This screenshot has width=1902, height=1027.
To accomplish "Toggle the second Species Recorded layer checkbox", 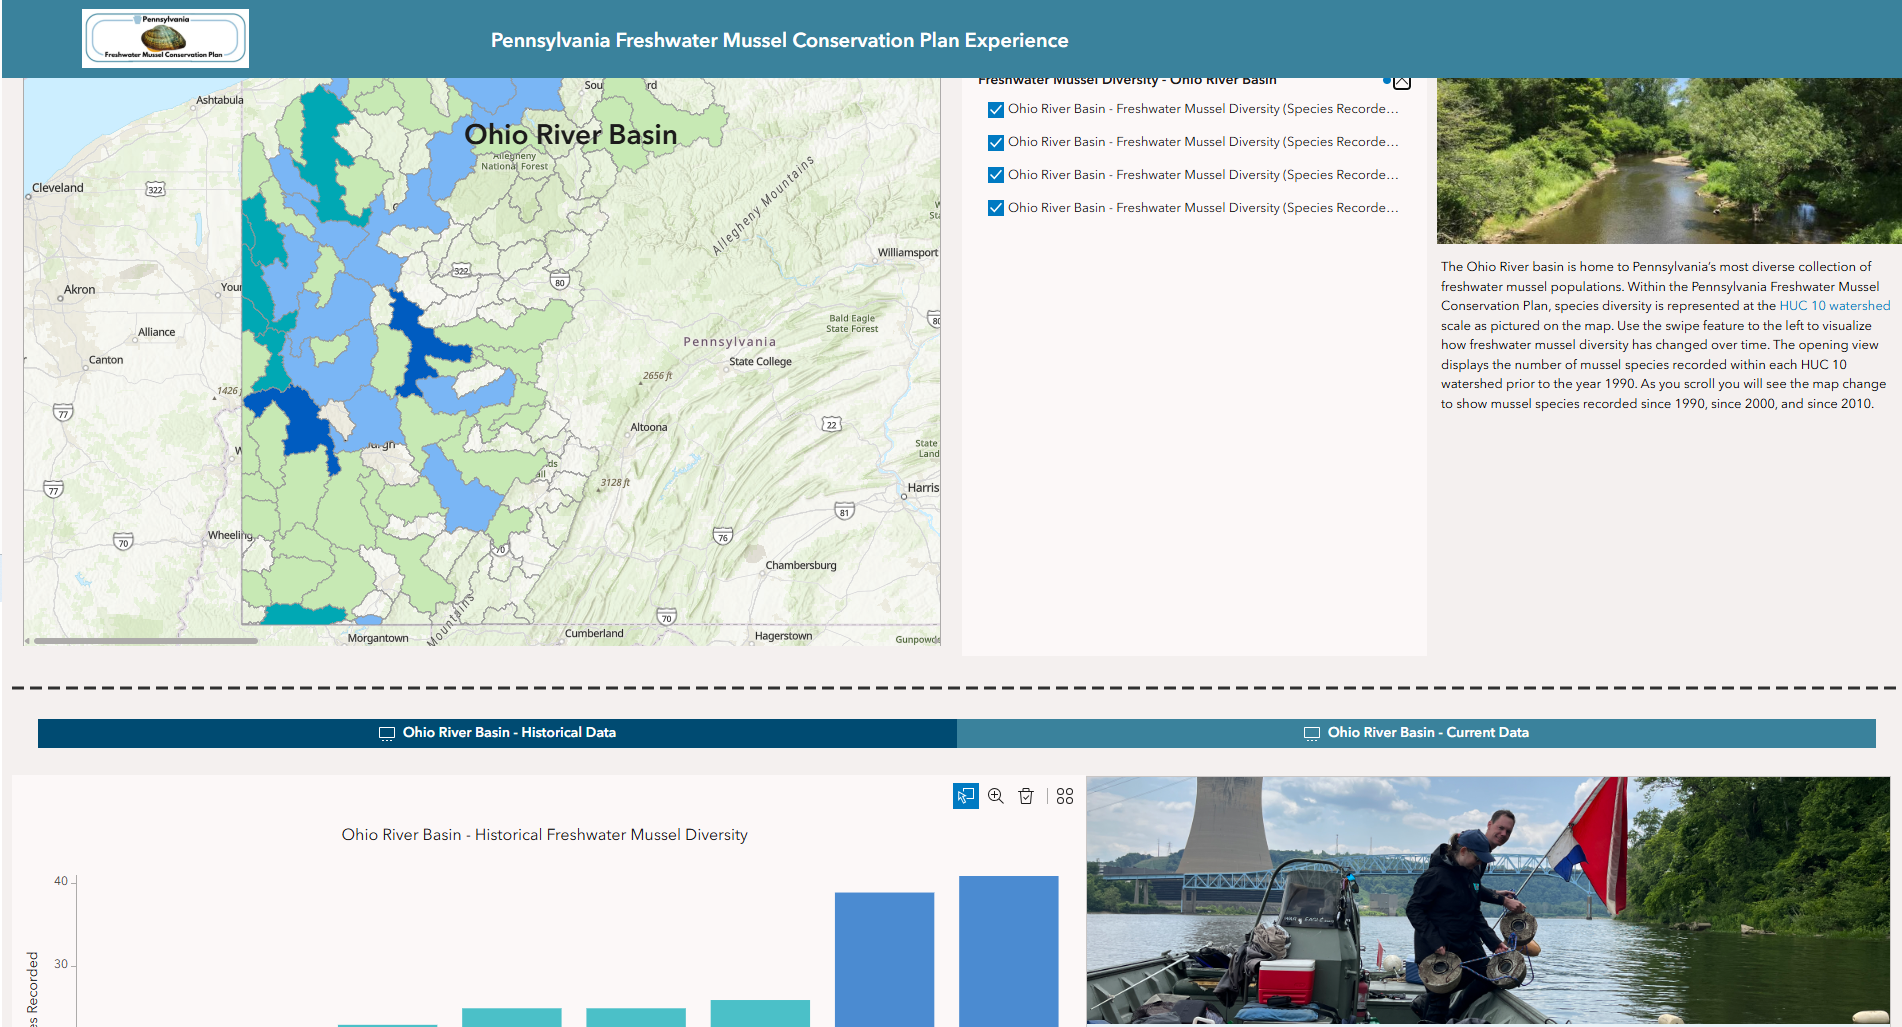I will point(995,143).
